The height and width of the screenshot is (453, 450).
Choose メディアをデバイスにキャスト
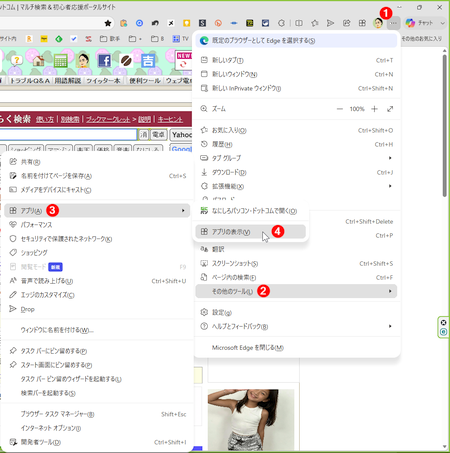click(97, 190)
